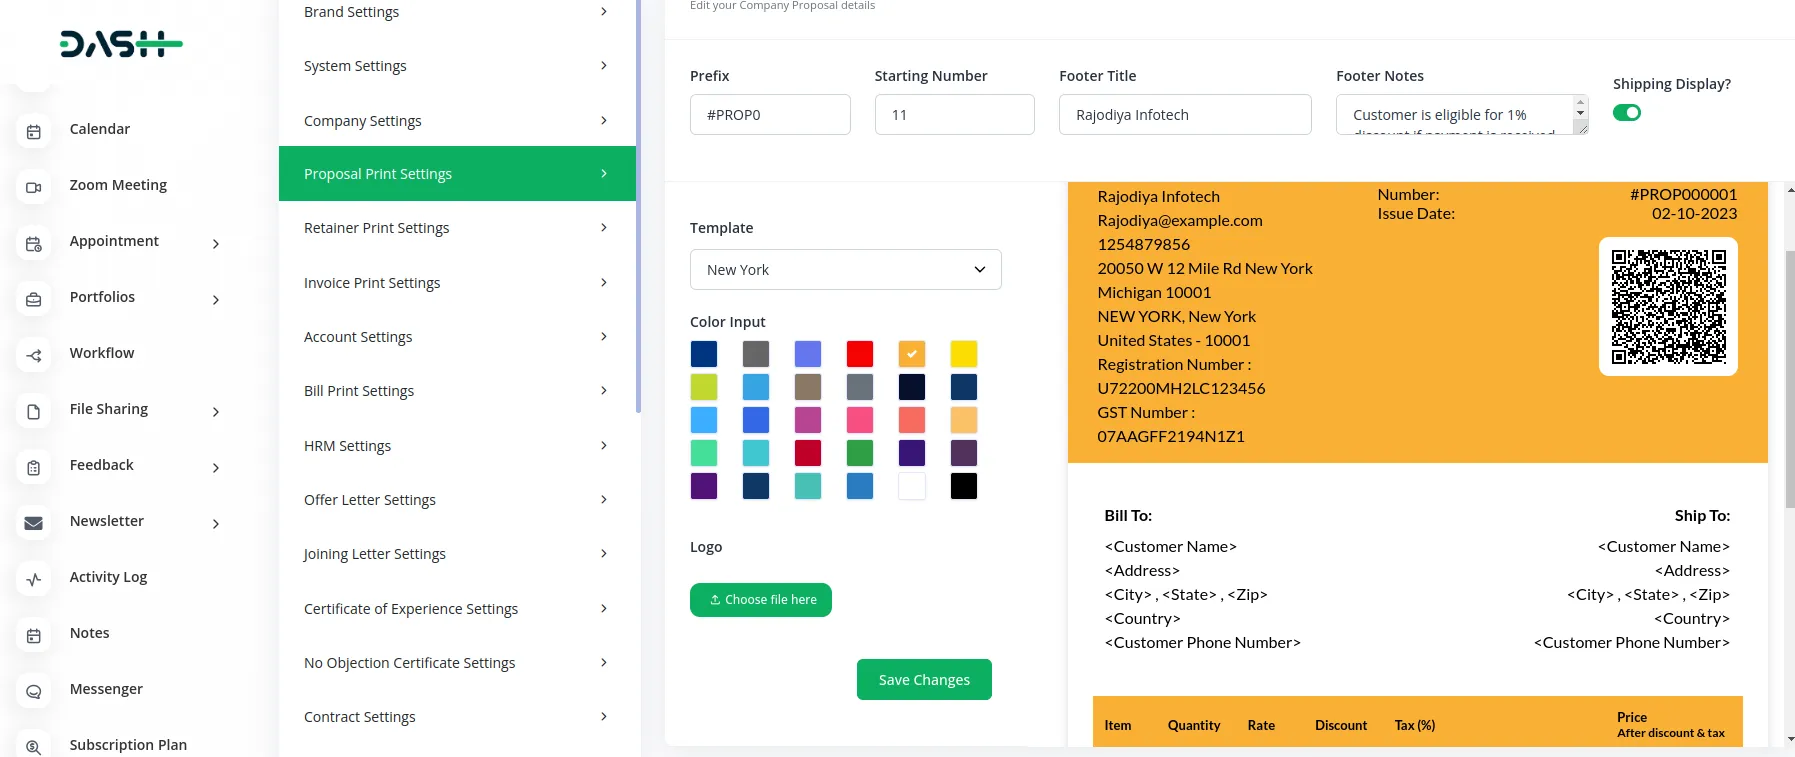Expand the Appointment submenu arrow
This screenshot has height=757, width=1795.
pyautogui.click(x=216, y=243)
